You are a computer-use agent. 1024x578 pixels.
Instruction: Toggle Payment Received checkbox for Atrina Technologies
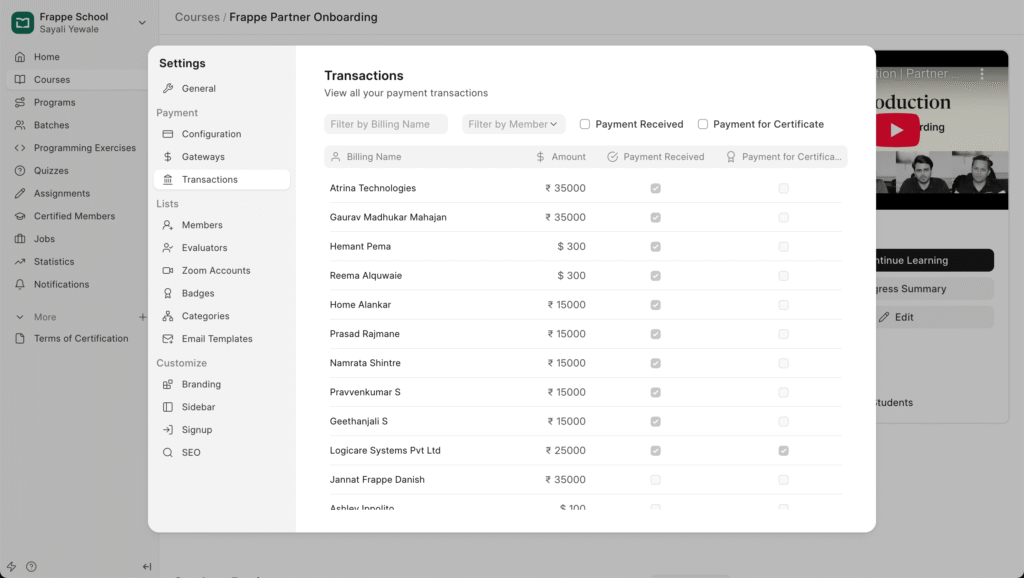655,188
